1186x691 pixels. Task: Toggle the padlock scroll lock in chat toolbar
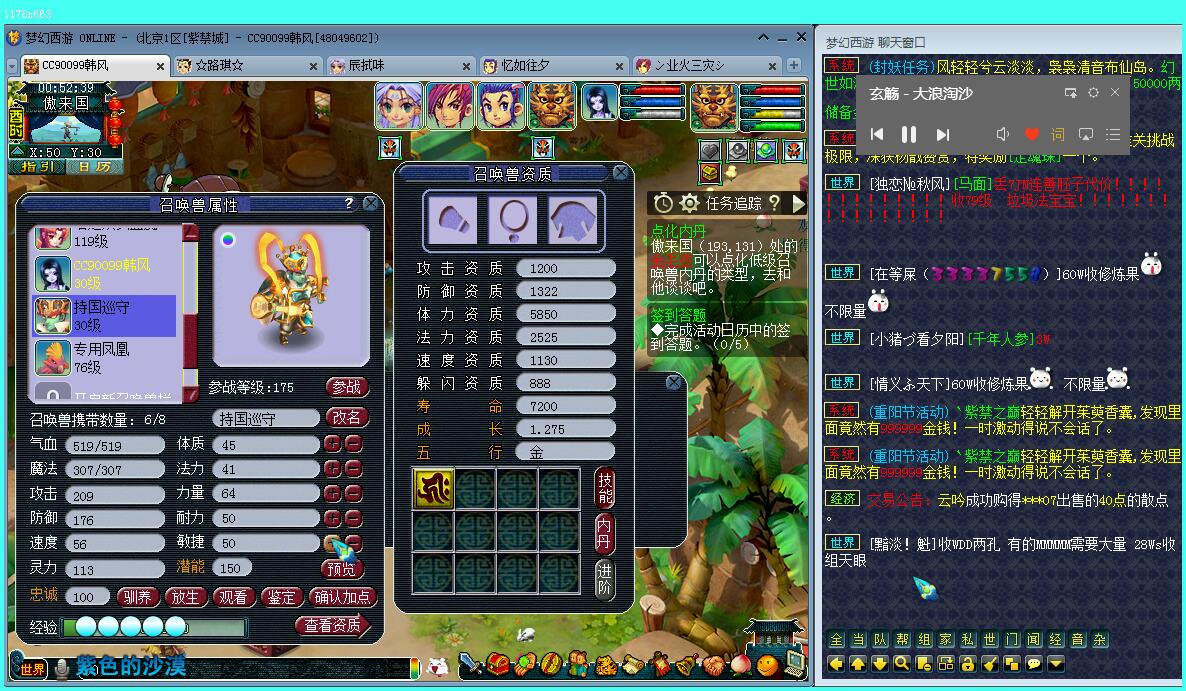coord(967,664)
